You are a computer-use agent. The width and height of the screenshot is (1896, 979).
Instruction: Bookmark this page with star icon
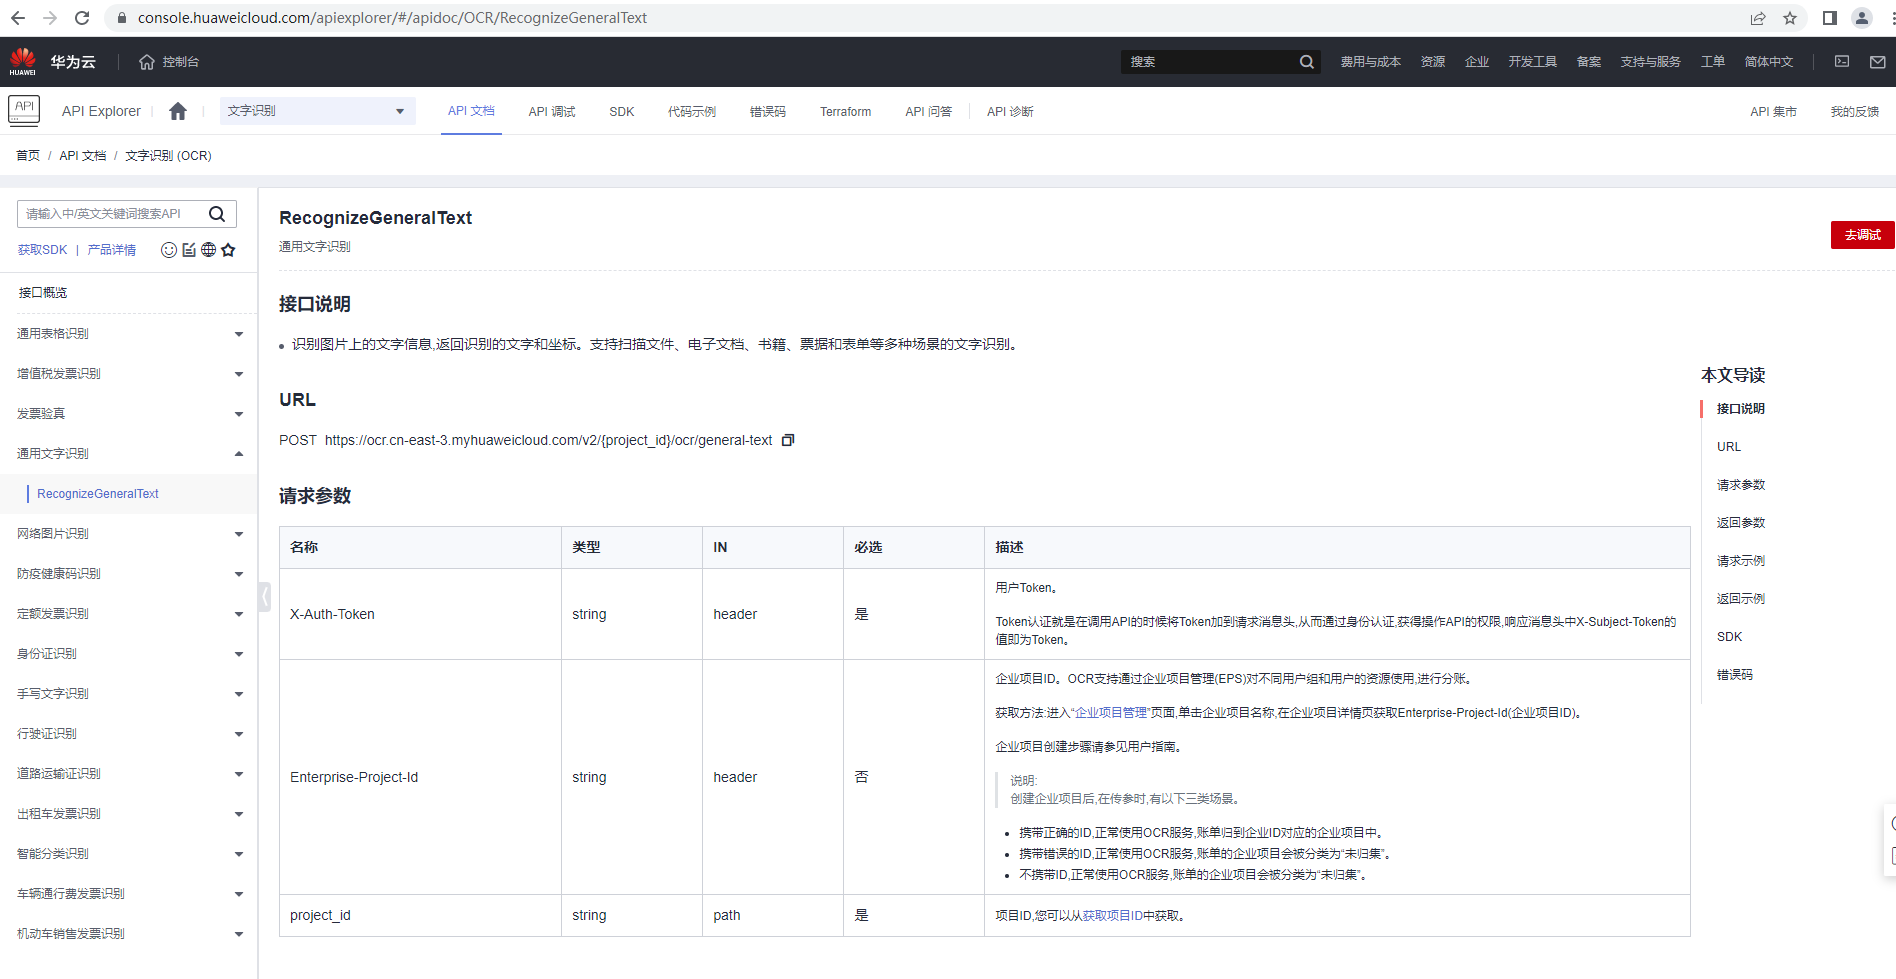pyautogui.click(x=1790, y=18)
